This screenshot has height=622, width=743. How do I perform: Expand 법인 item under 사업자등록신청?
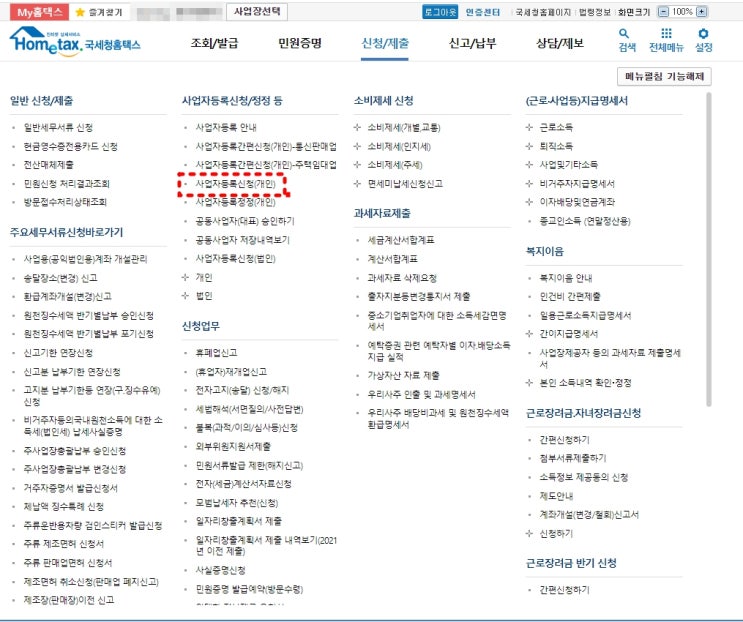[x=185, y=296]
